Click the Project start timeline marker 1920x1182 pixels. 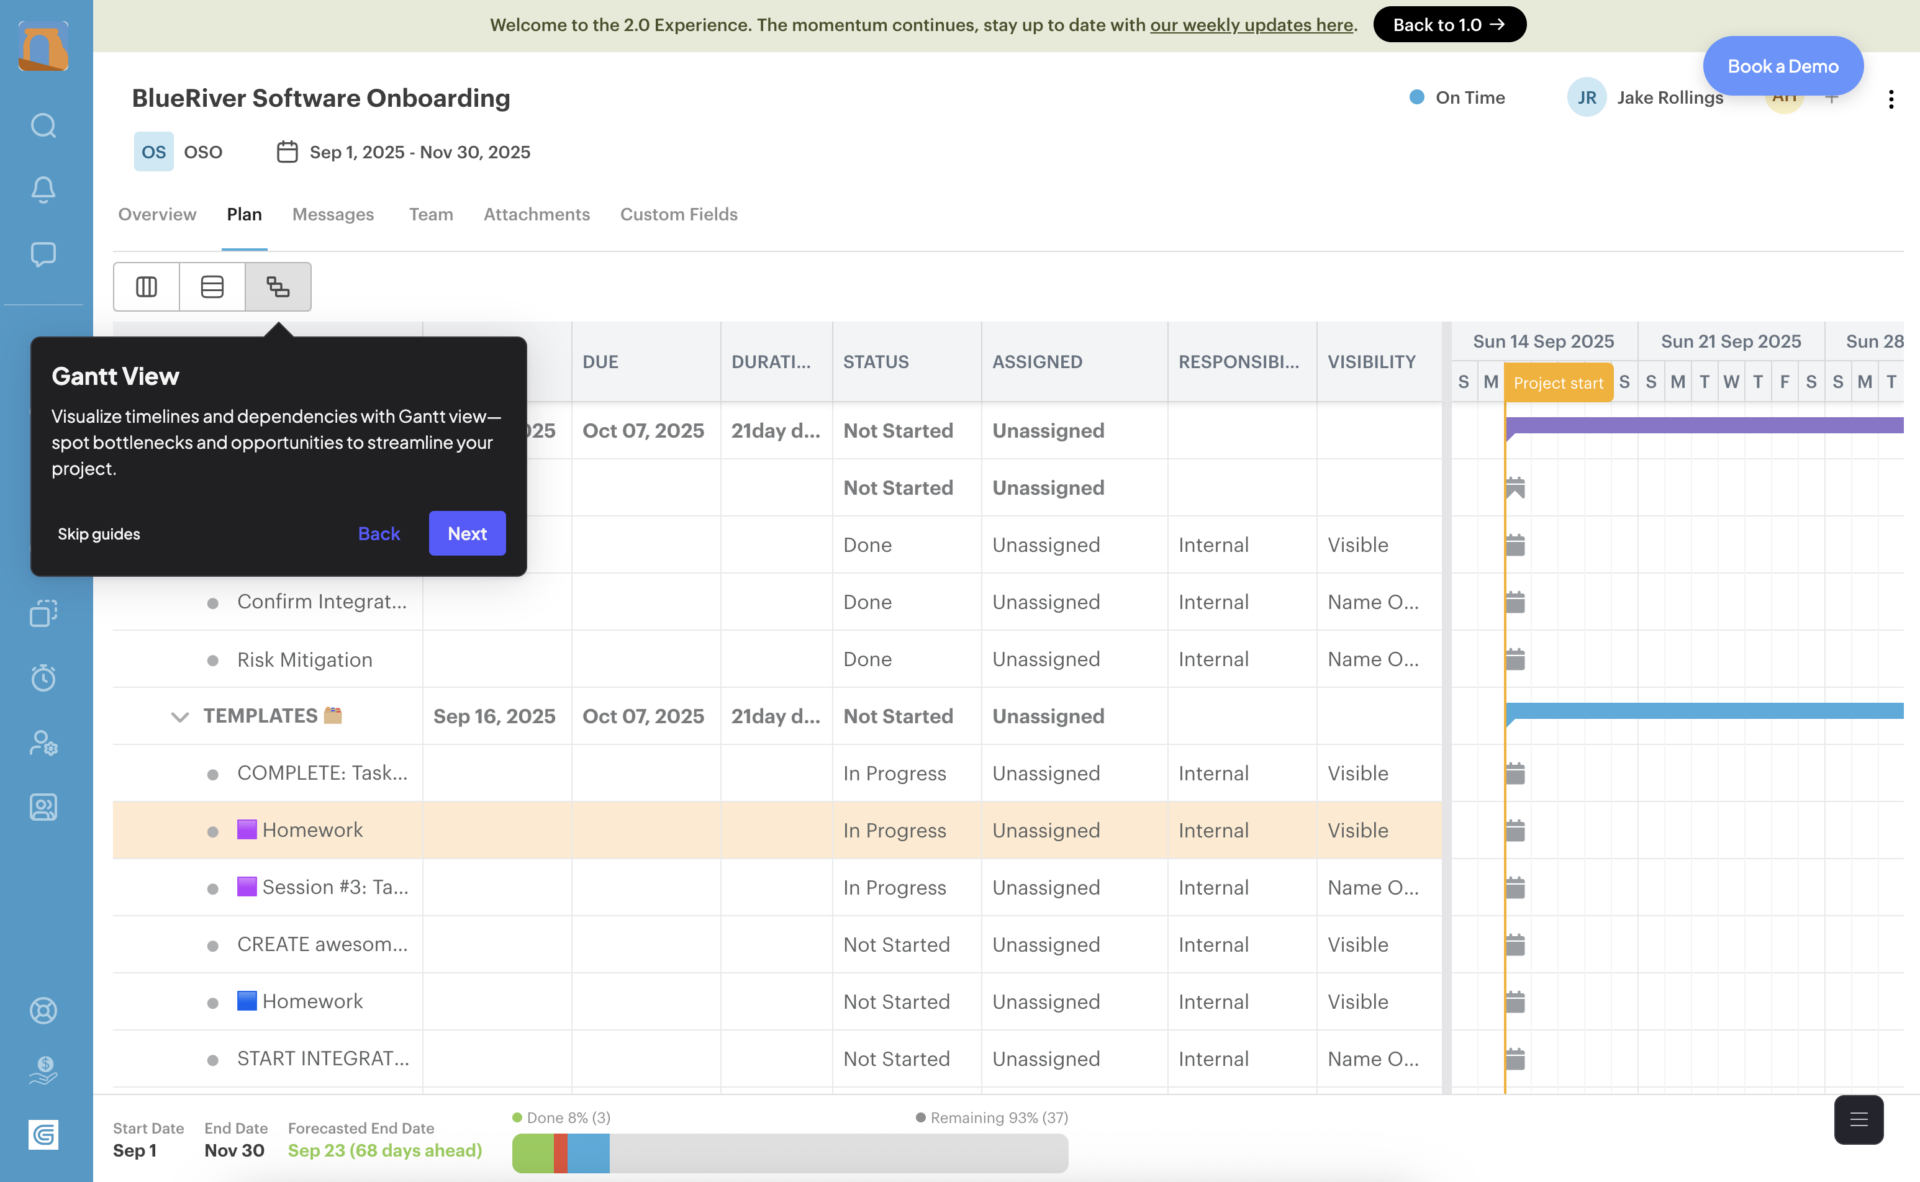[1557, 383]
